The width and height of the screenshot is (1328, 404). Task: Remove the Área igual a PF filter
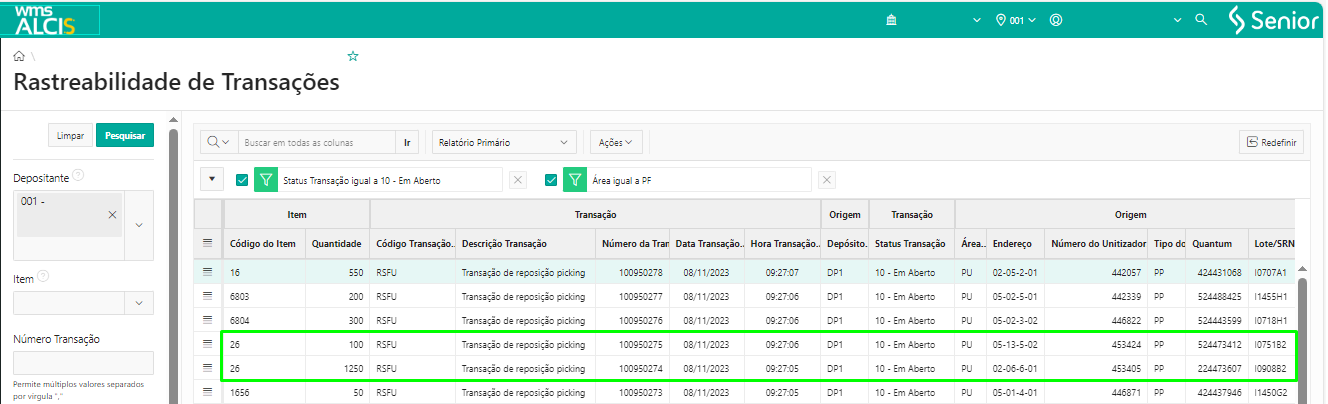(827, 180)
